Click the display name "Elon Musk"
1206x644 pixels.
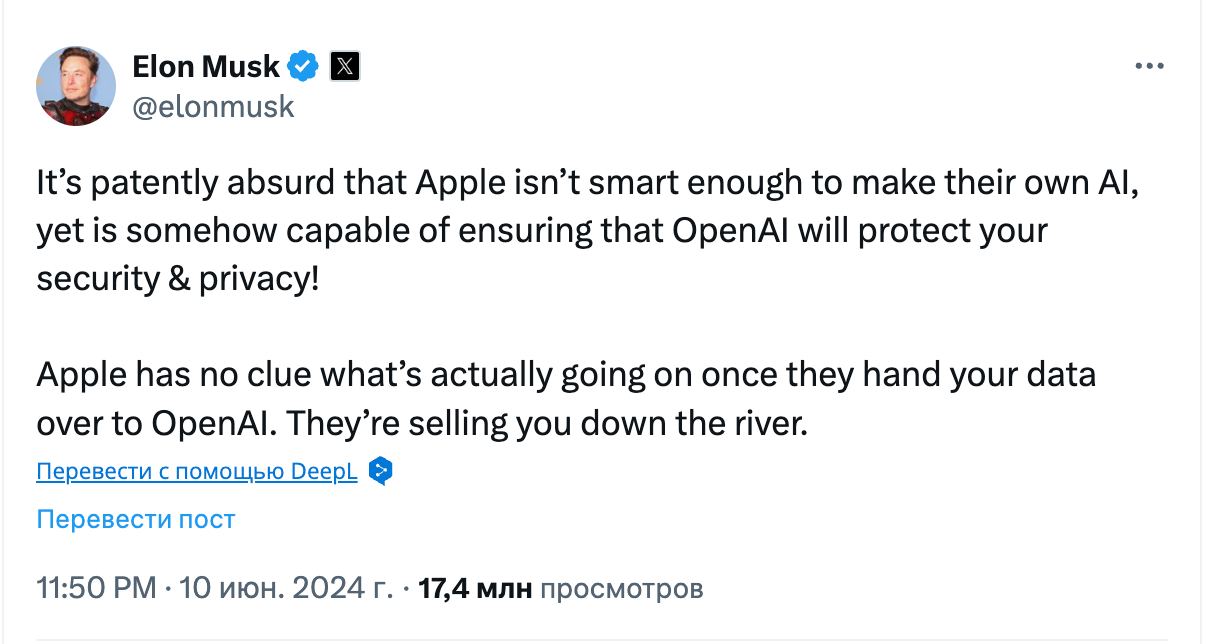(206, 67)
